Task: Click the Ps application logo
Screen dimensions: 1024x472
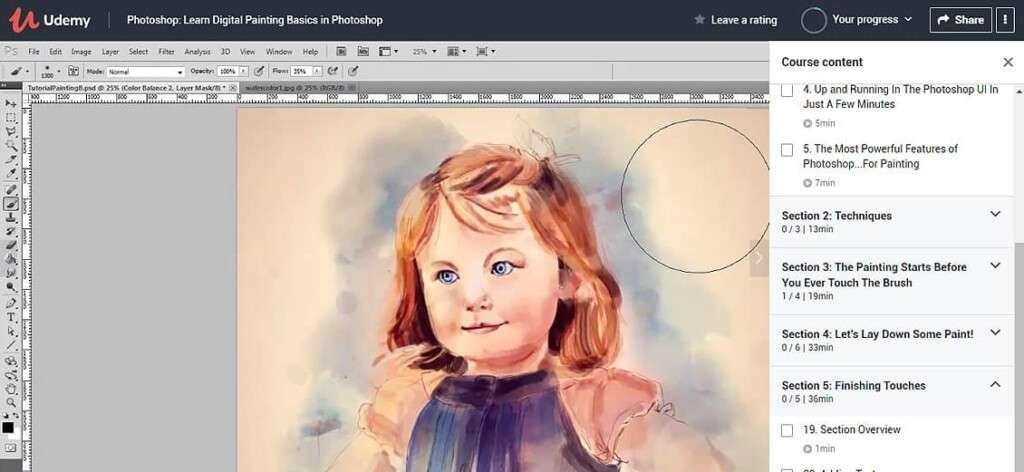Action: (10, 52)
